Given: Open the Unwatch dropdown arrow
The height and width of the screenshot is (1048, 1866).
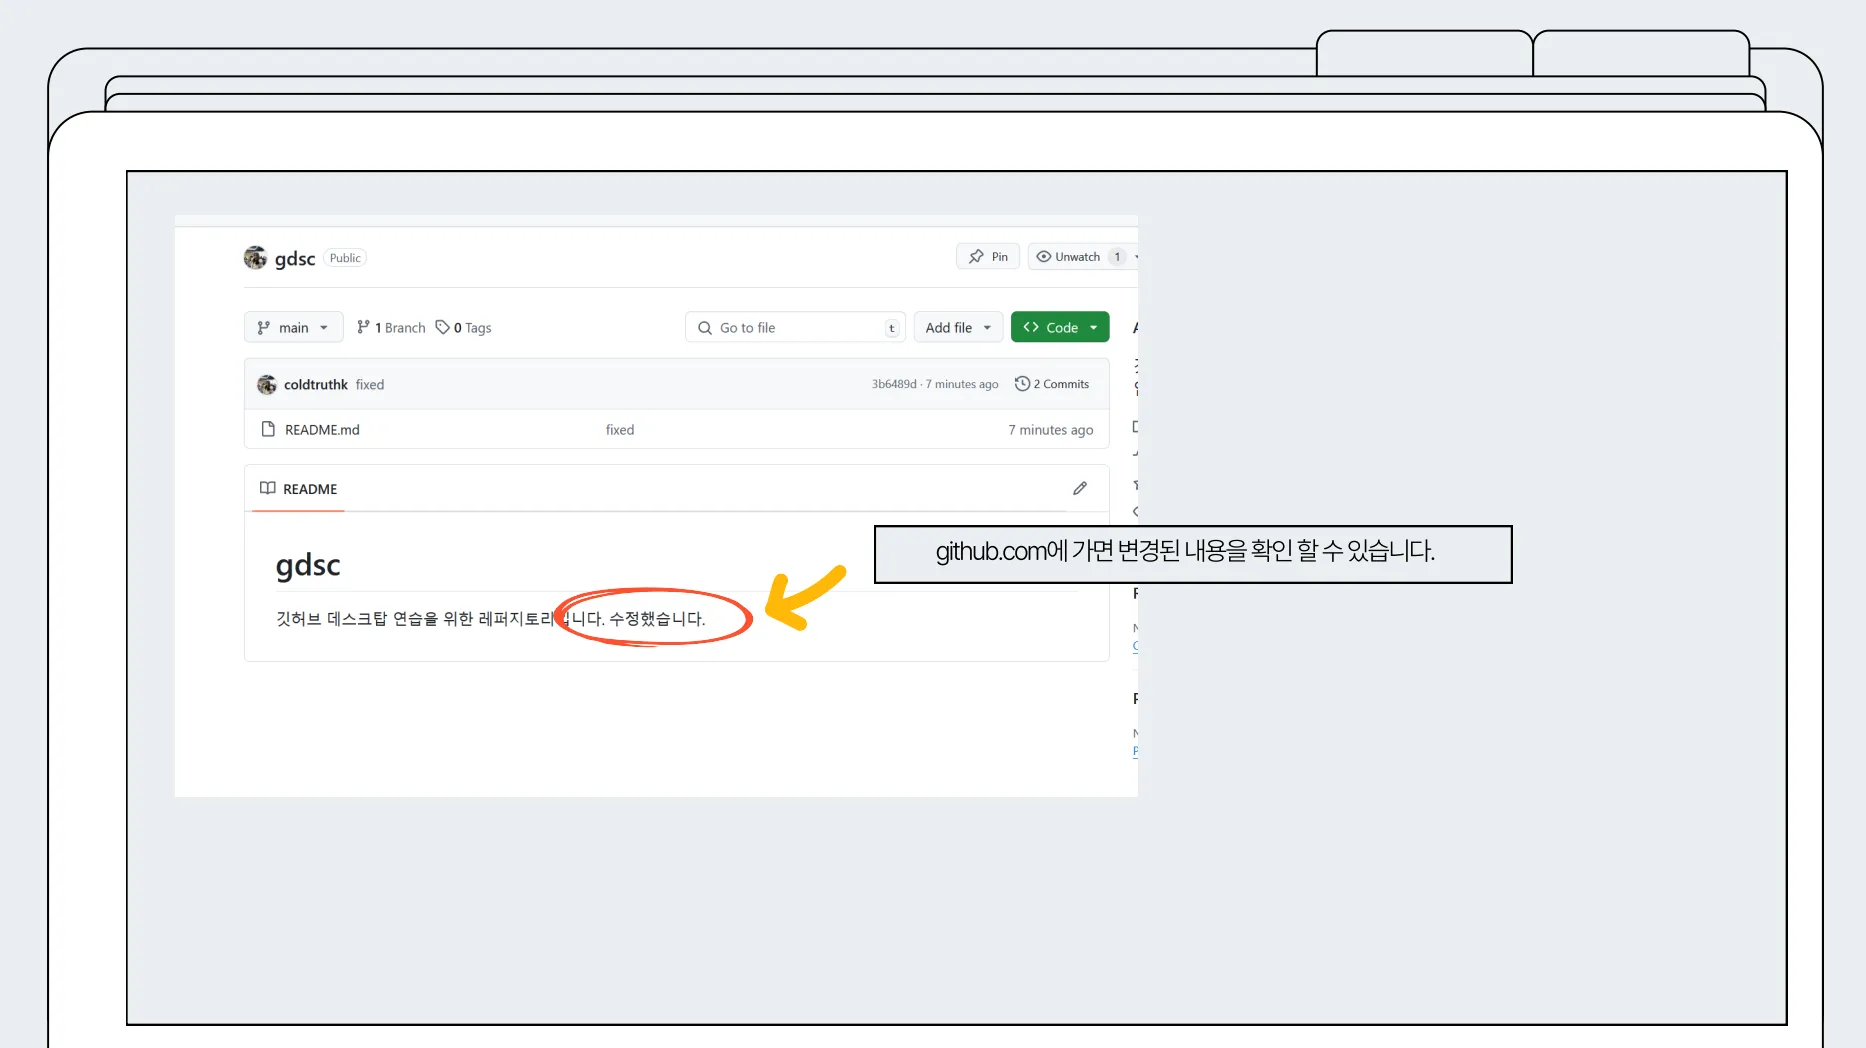Looking at the screenshot, I should point(1136,257).
